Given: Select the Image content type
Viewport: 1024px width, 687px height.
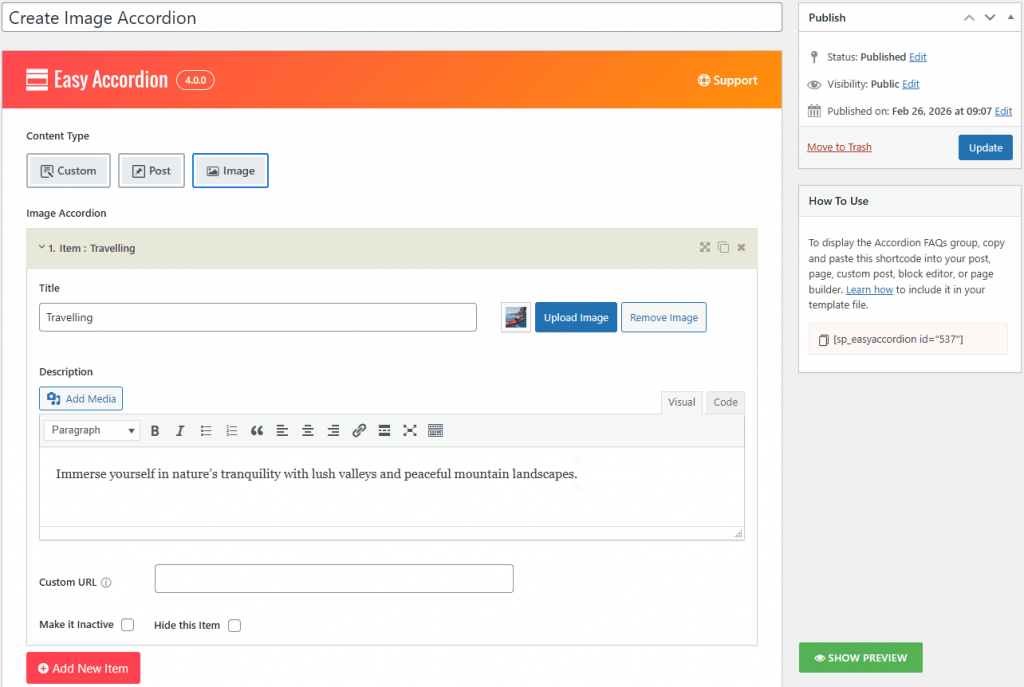Looking at the screenshot, I should tap(230, 171).
